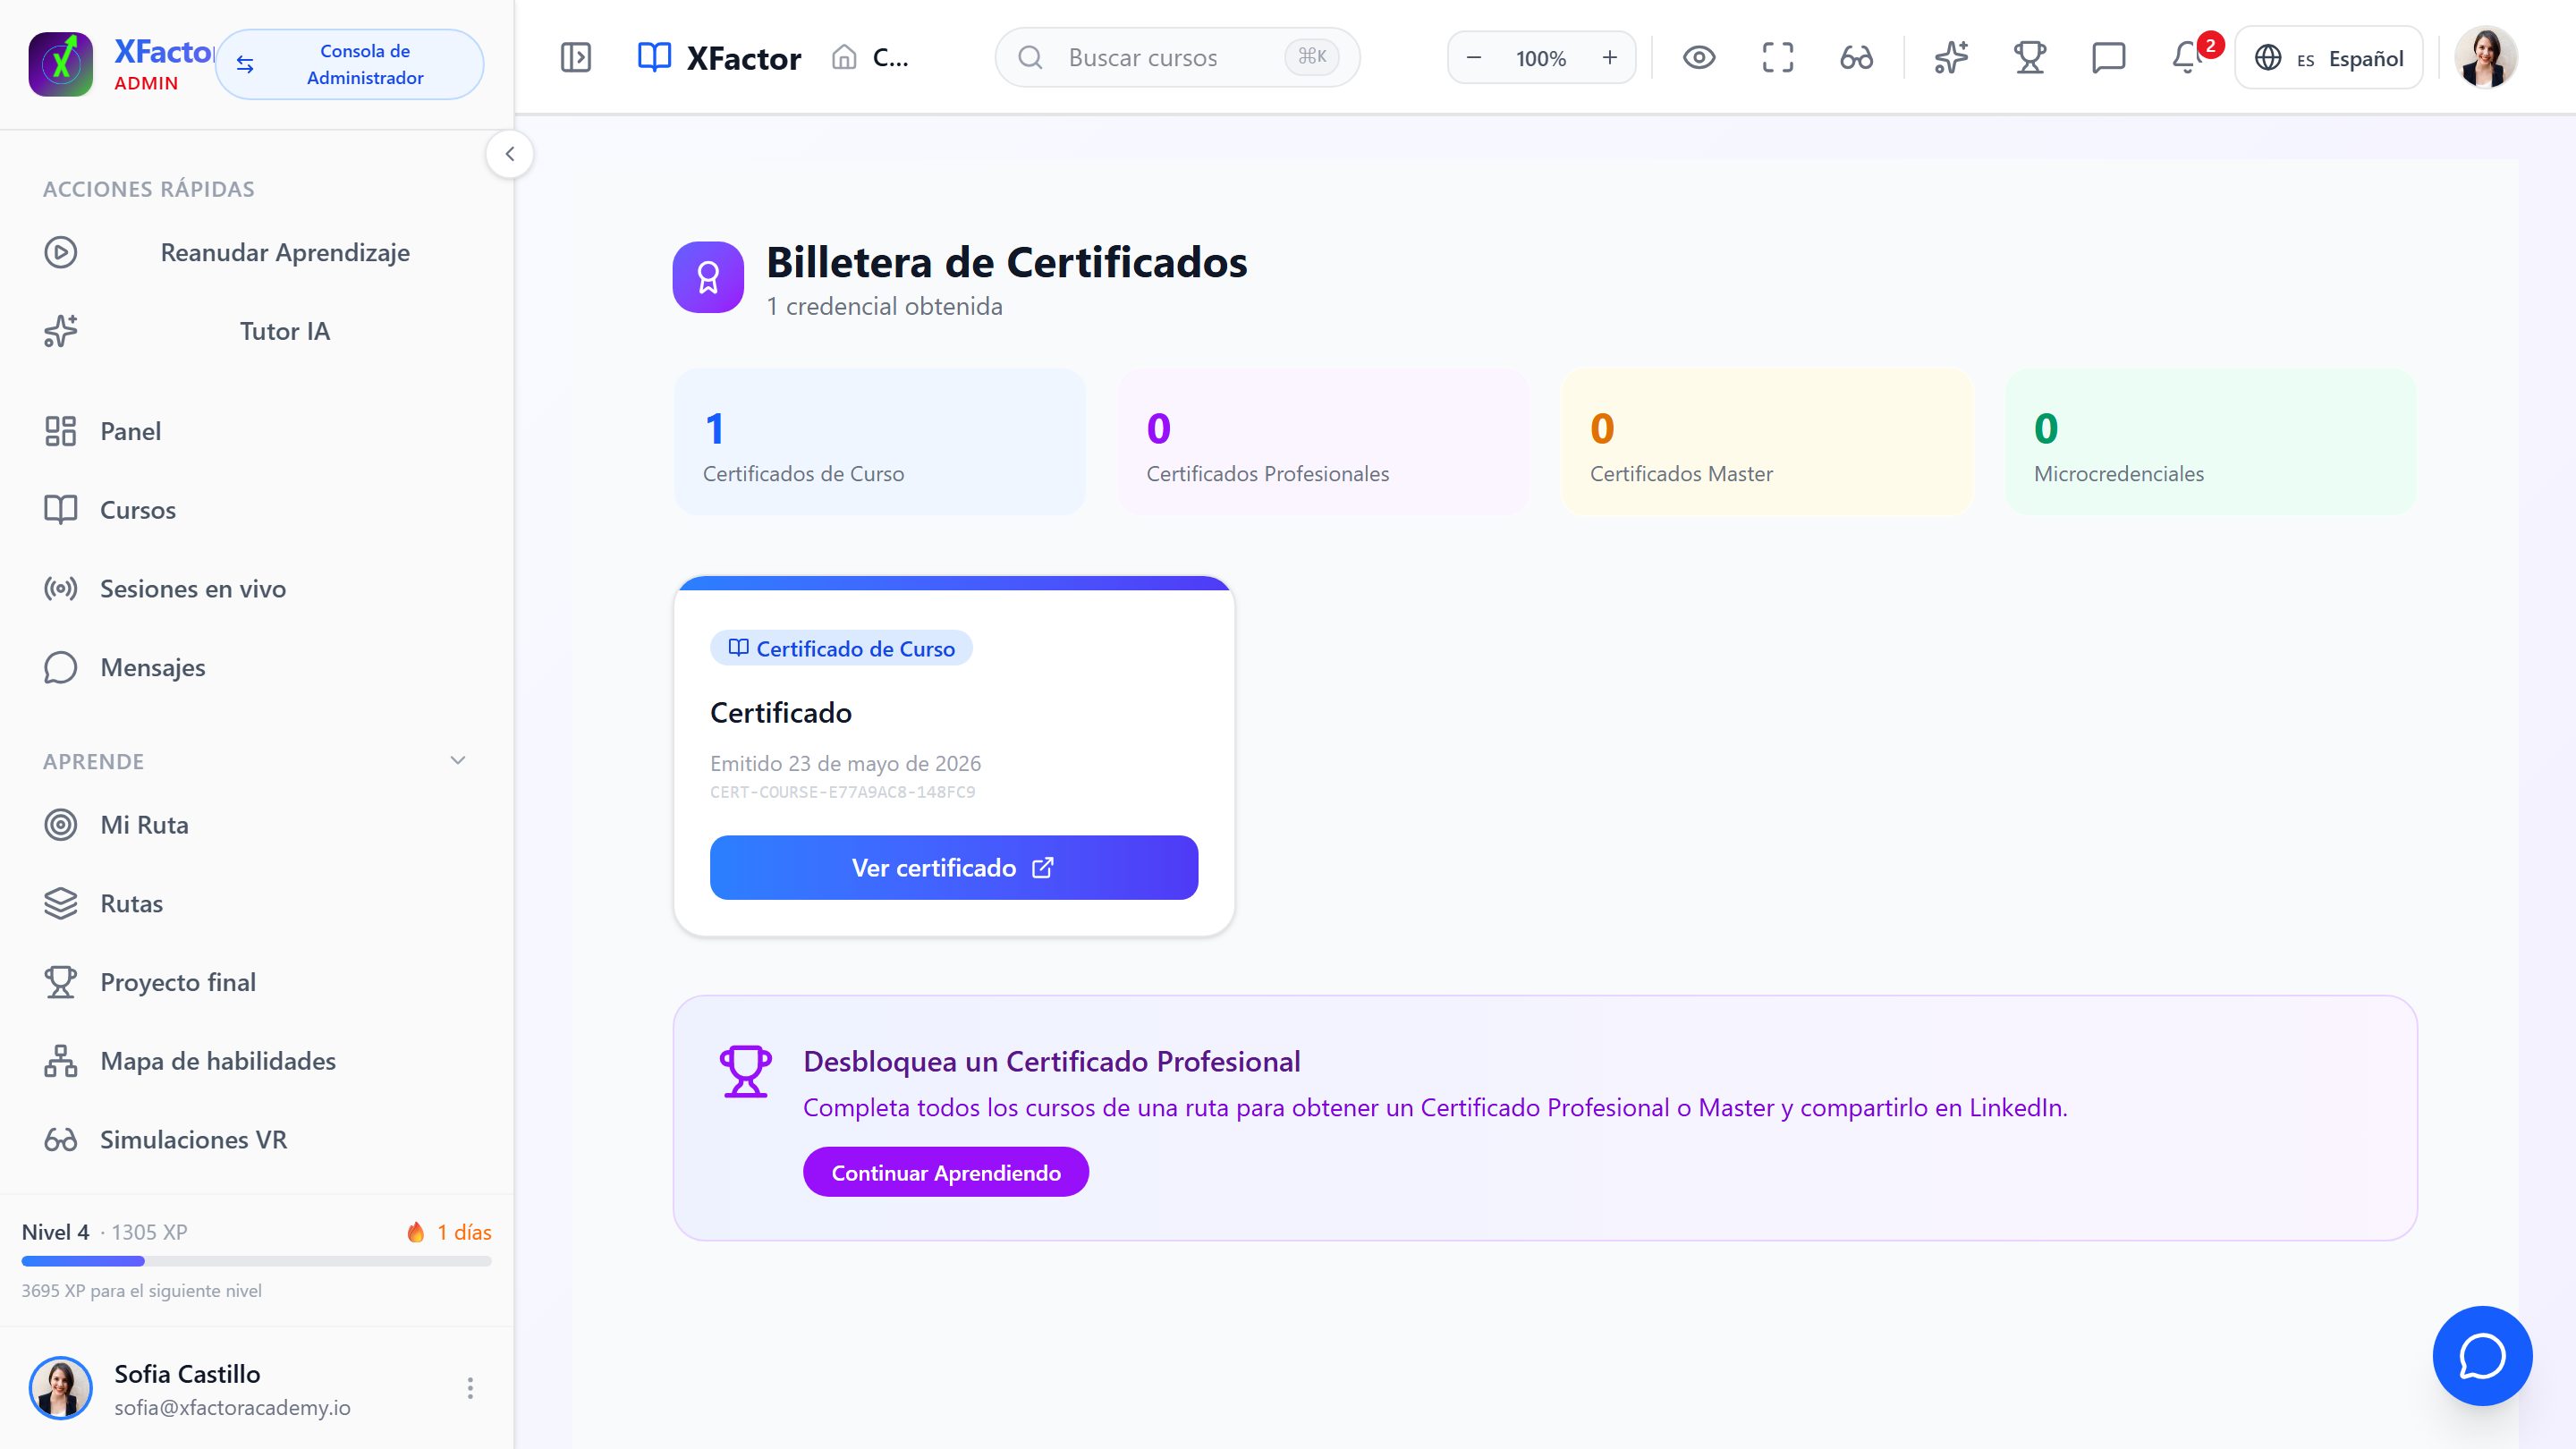Open Rutas in sidebar
2576x1449 pixels.
(256, 904)
